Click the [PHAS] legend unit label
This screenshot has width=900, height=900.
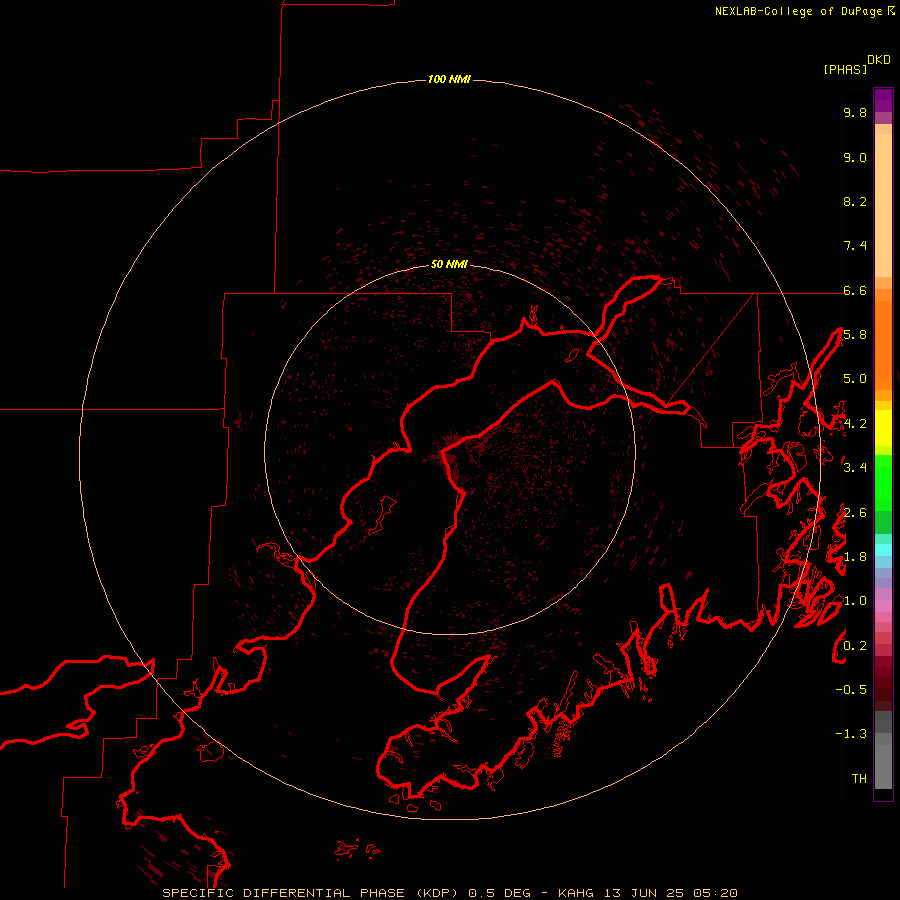pyautogui.click(x=845, y=69)
